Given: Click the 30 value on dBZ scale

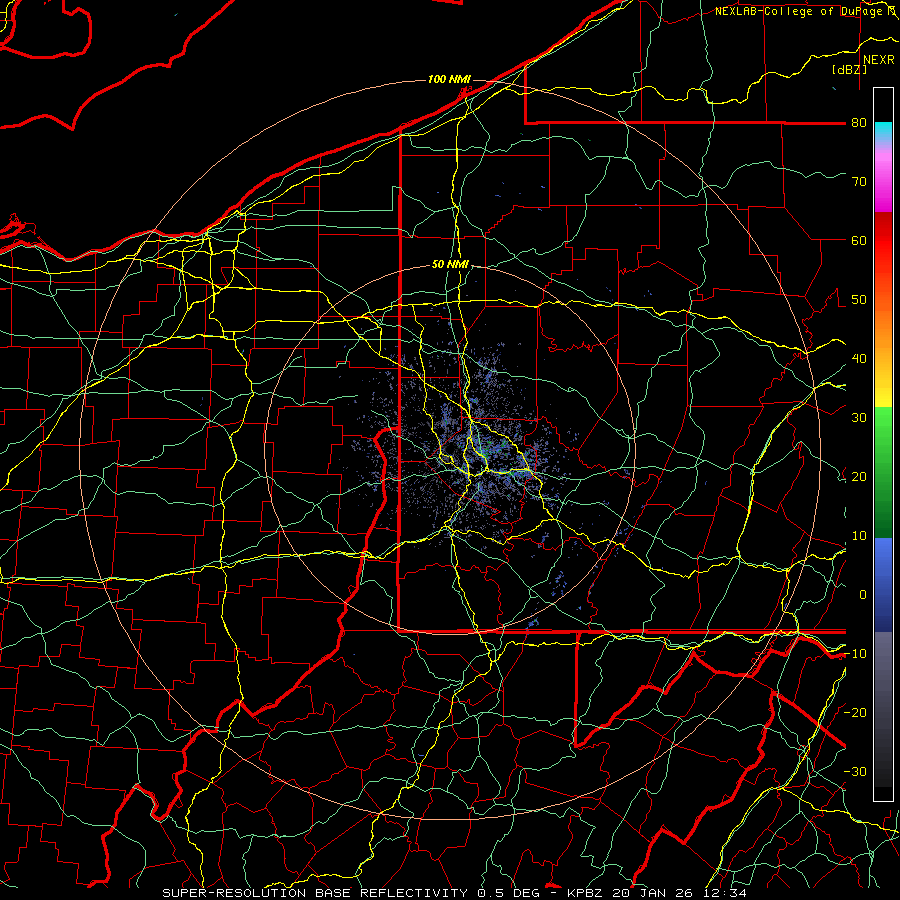Looking at the screenshot, I should click(x=859, y=418).
